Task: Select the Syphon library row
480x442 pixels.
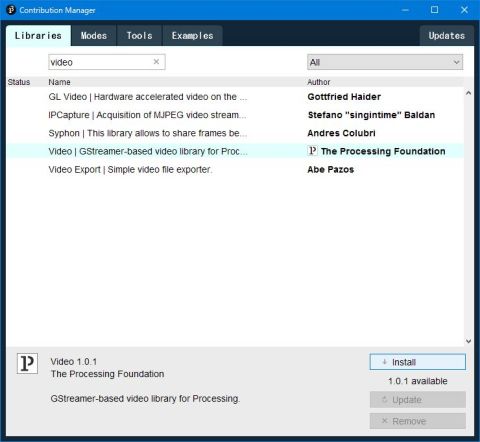Action: point(235,133)
